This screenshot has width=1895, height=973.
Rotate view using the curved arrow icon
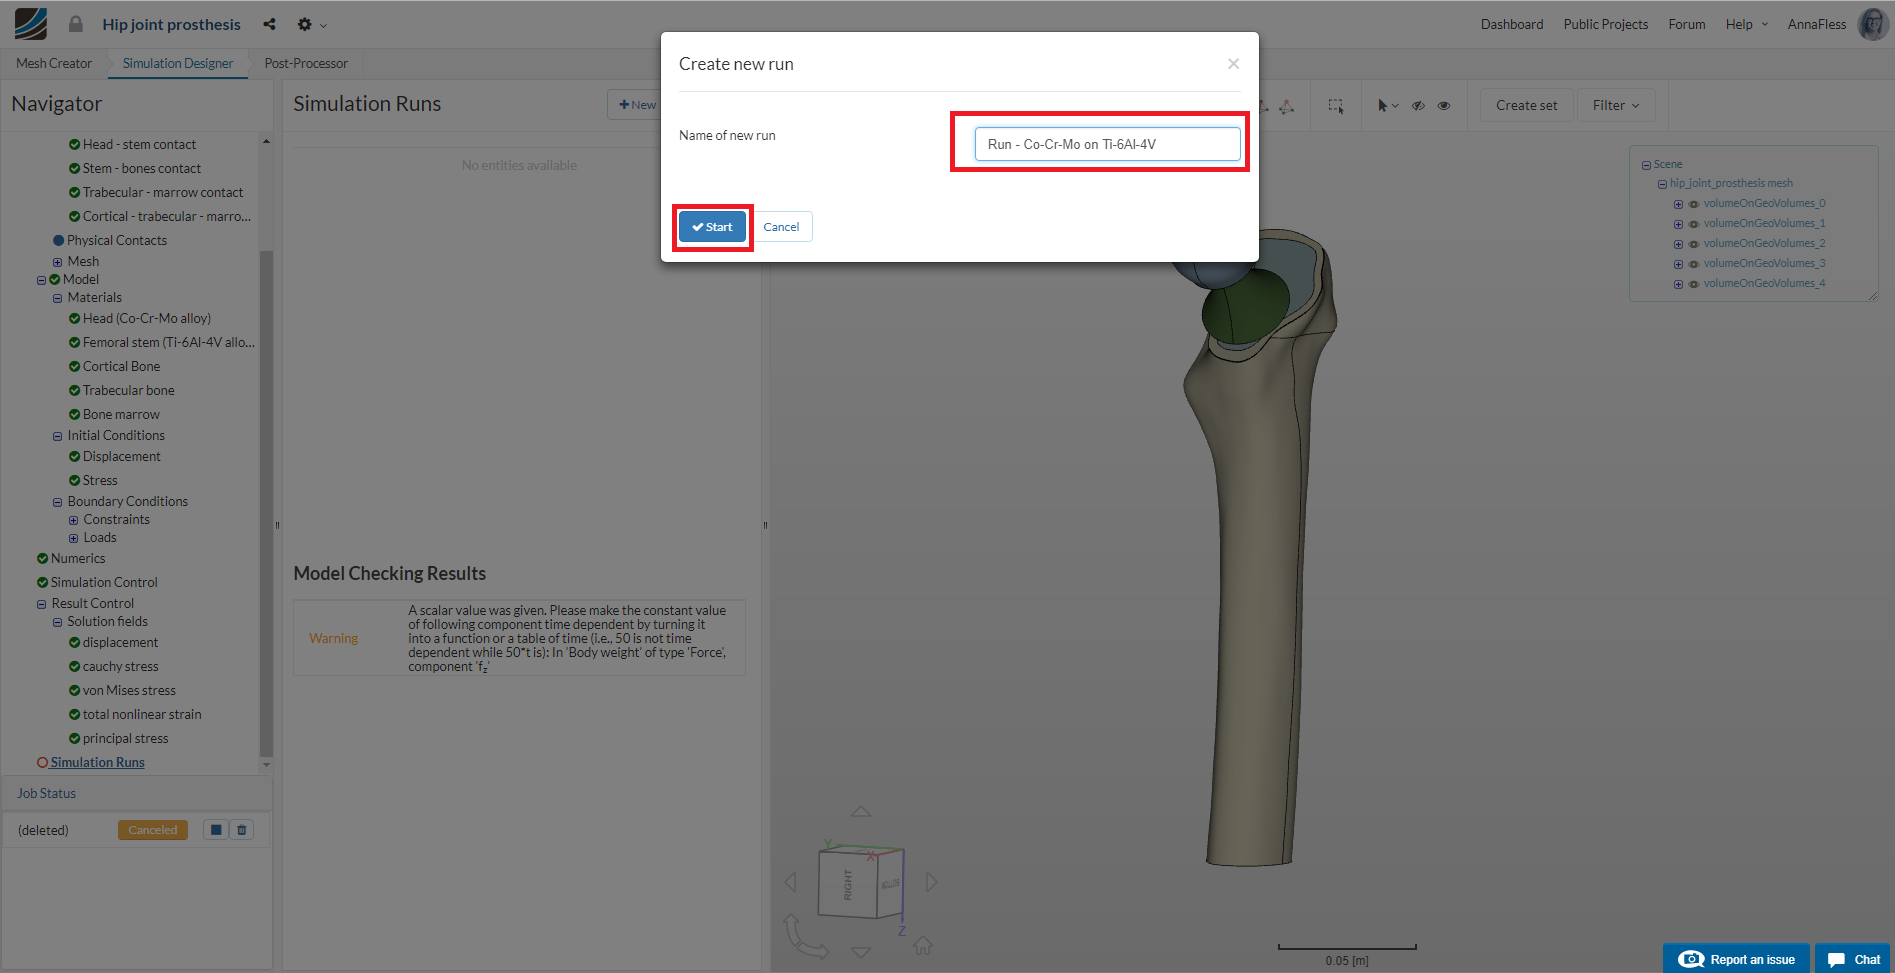pyautogui.click(x=805, y=937)
